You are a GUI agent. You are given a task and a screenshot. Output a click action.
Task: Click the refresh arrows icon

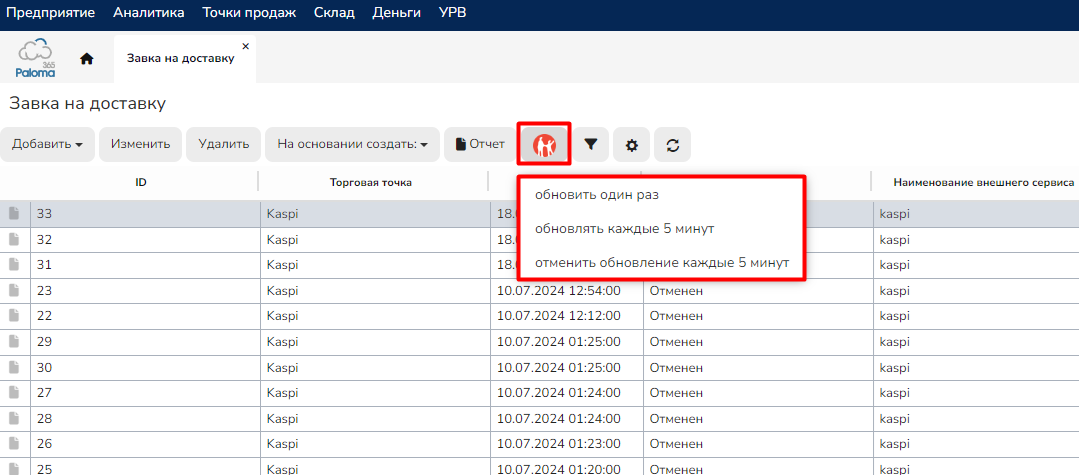click(672, 145)
